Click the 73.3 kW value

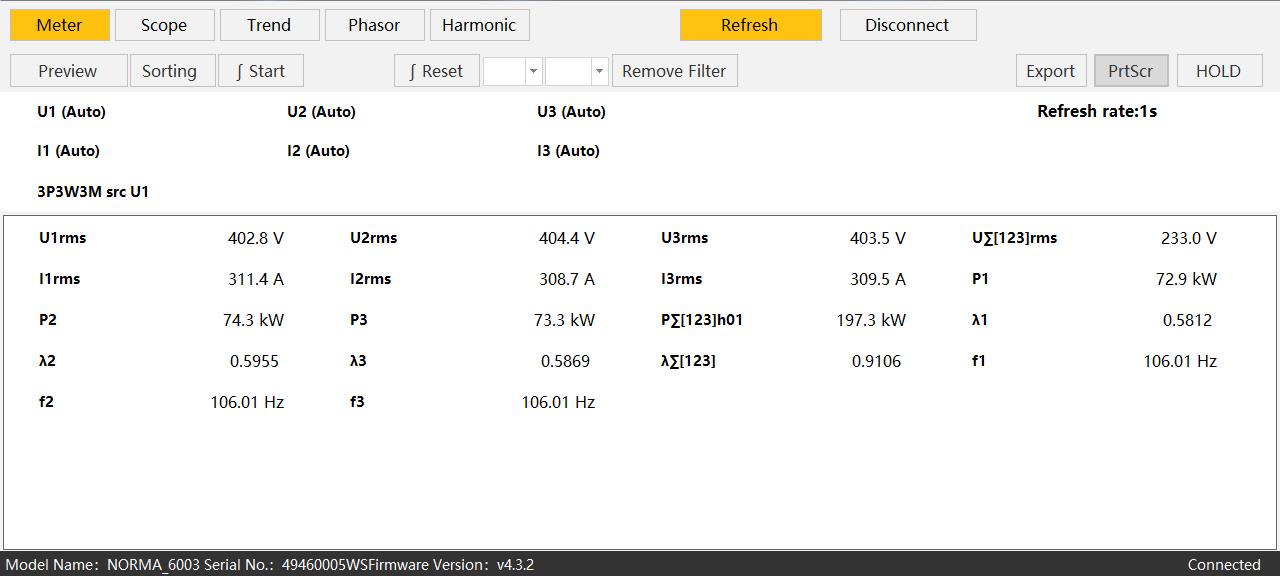tap(564, 320)
